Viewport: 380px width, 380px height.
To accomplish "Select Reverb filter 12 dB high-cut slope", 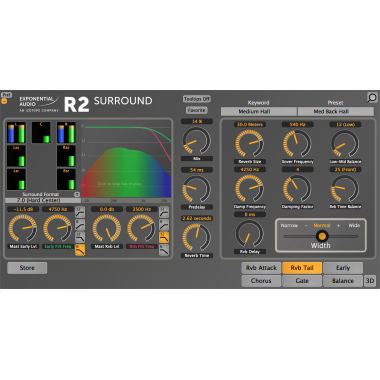I will [x=164, y=237].
